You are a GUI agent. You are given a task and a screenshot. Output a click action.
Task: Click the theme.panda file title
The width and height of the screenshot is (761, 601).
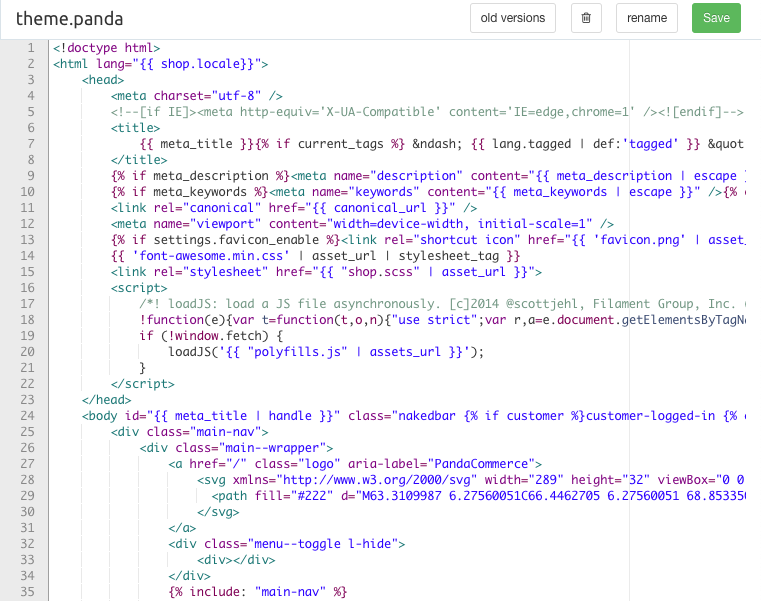tap(69, 19)
